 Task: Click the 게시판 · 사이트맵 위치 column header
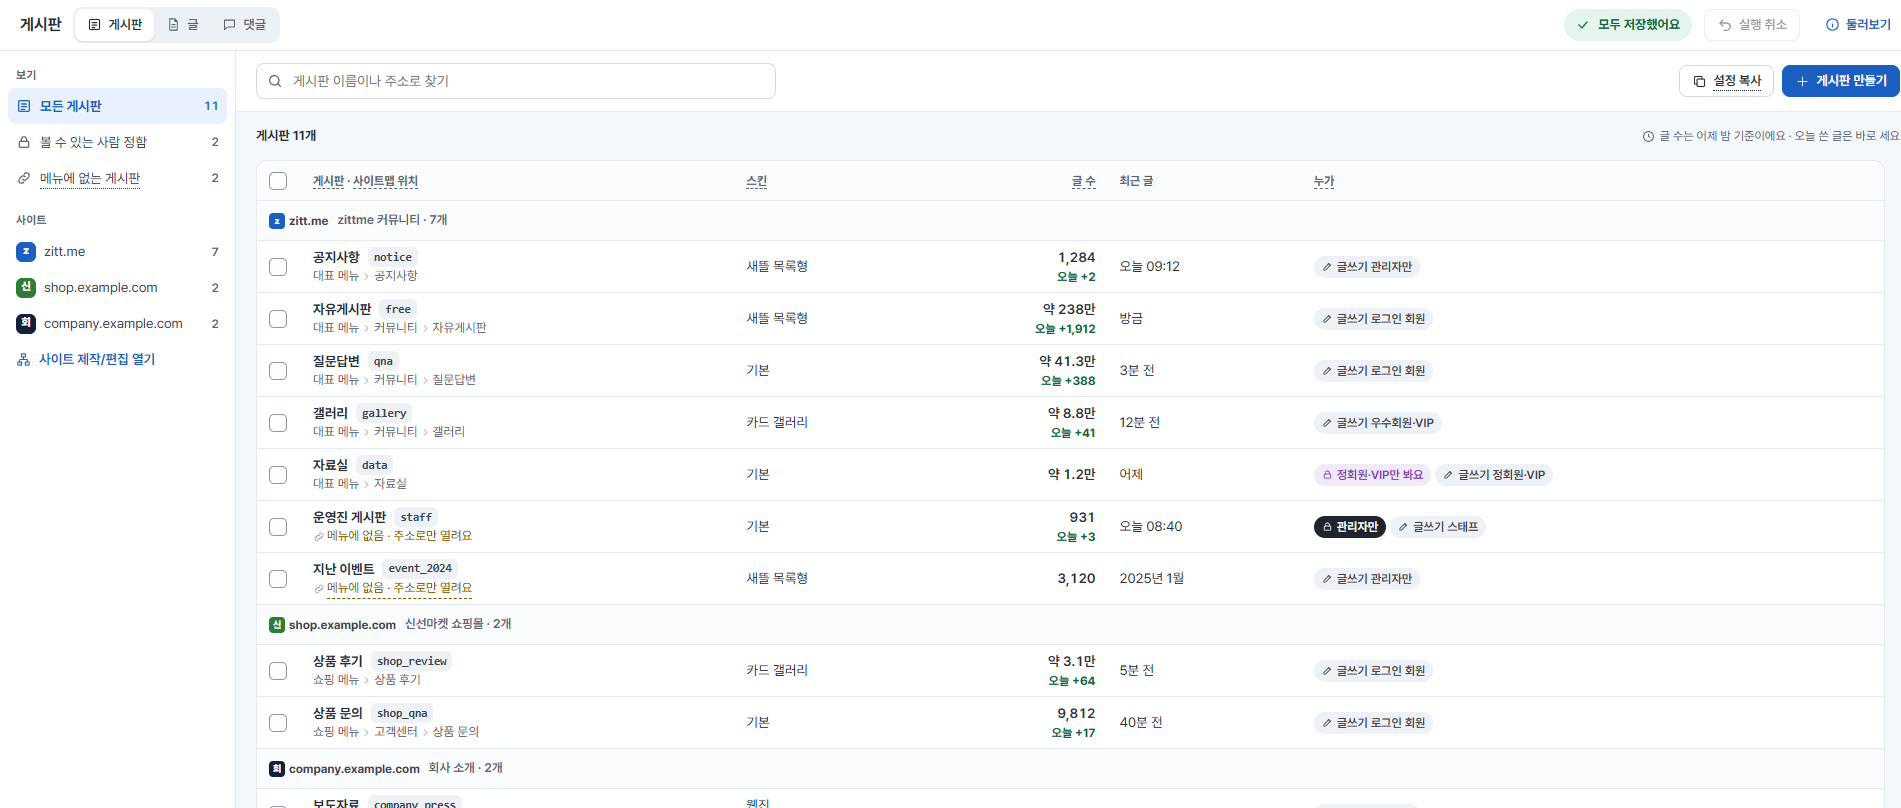(365, 181)
